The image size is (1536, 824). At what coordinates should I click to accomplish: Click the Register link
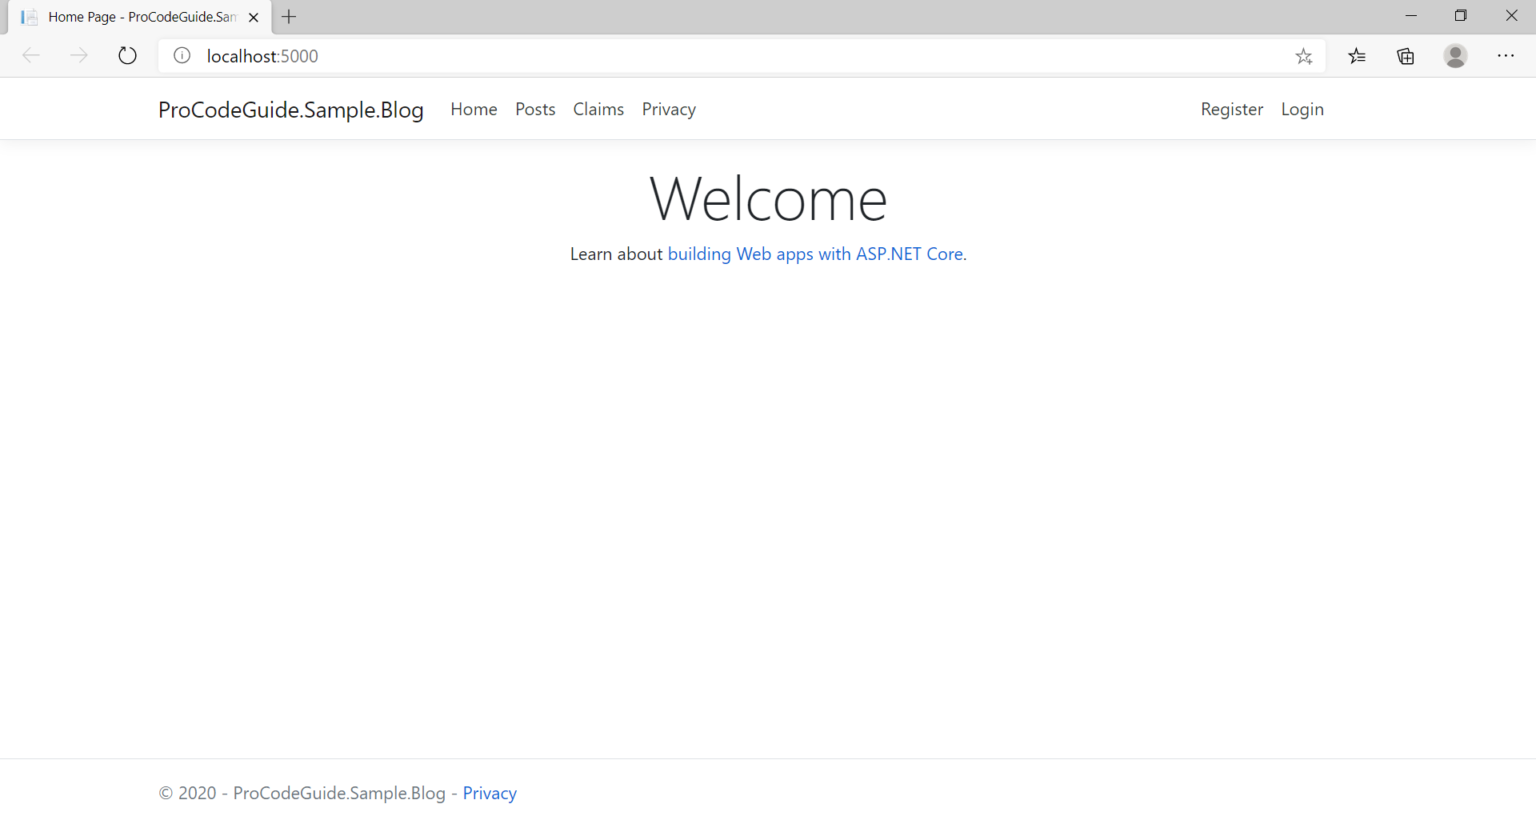pos(1231,109)
